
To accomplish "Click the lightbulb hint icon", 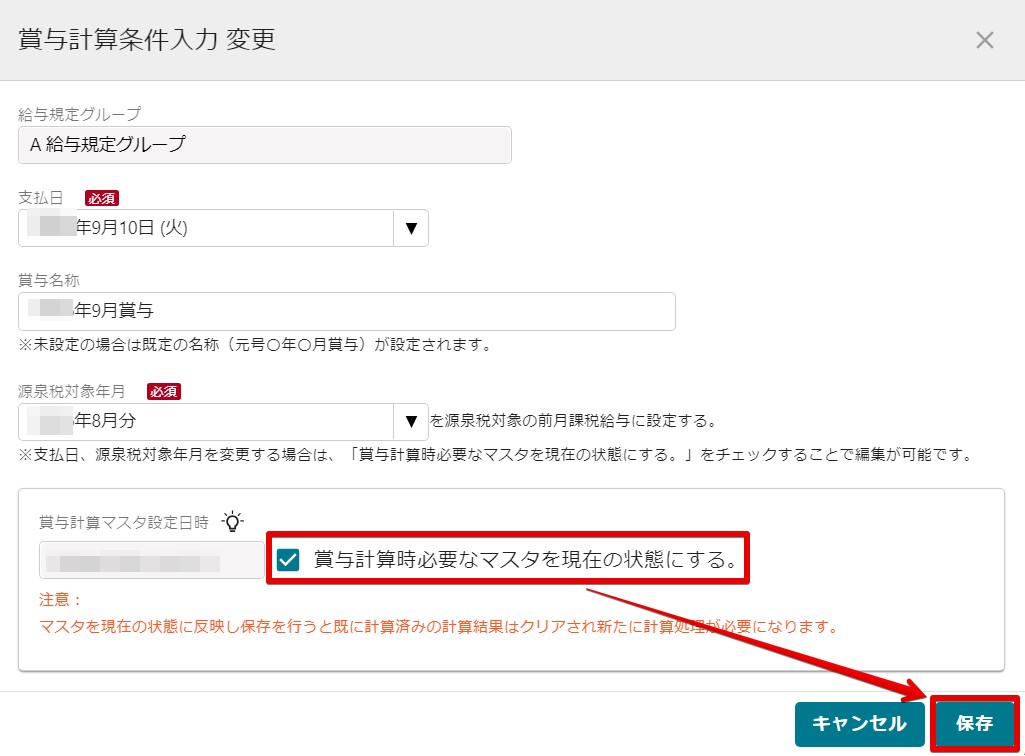I will pos(232,521).
